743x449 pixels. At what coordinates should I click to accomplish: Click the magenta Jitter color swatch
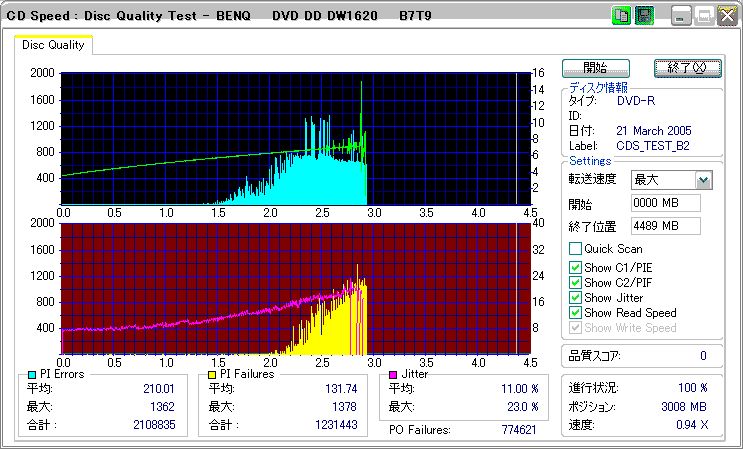coord(393,375)
